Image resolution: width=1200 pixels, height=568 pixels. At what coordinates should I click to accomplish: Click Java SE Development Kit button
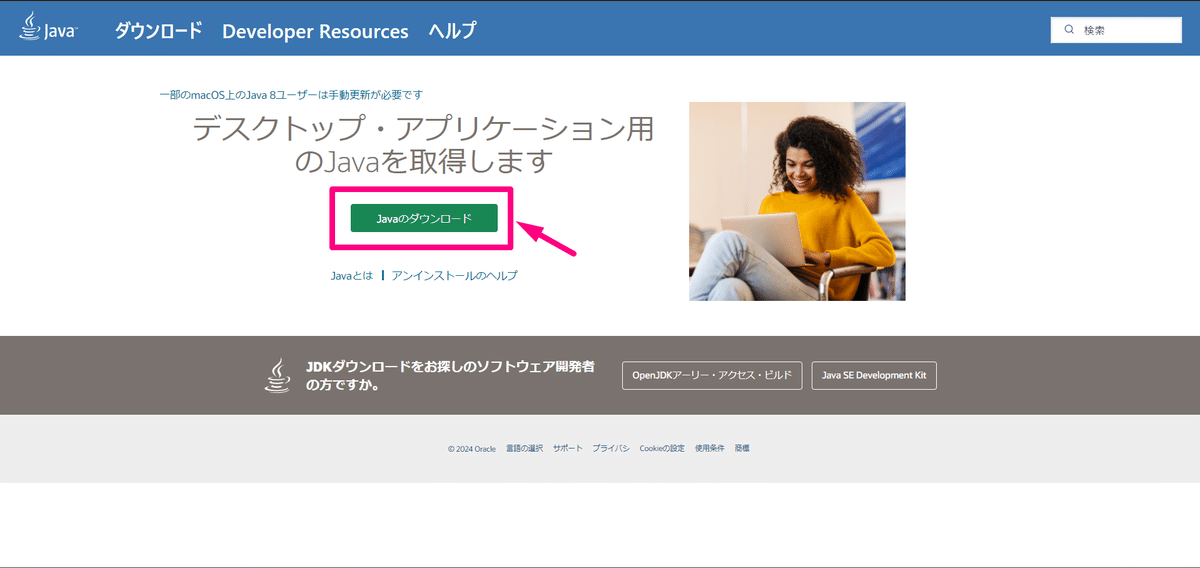point(874,375)
